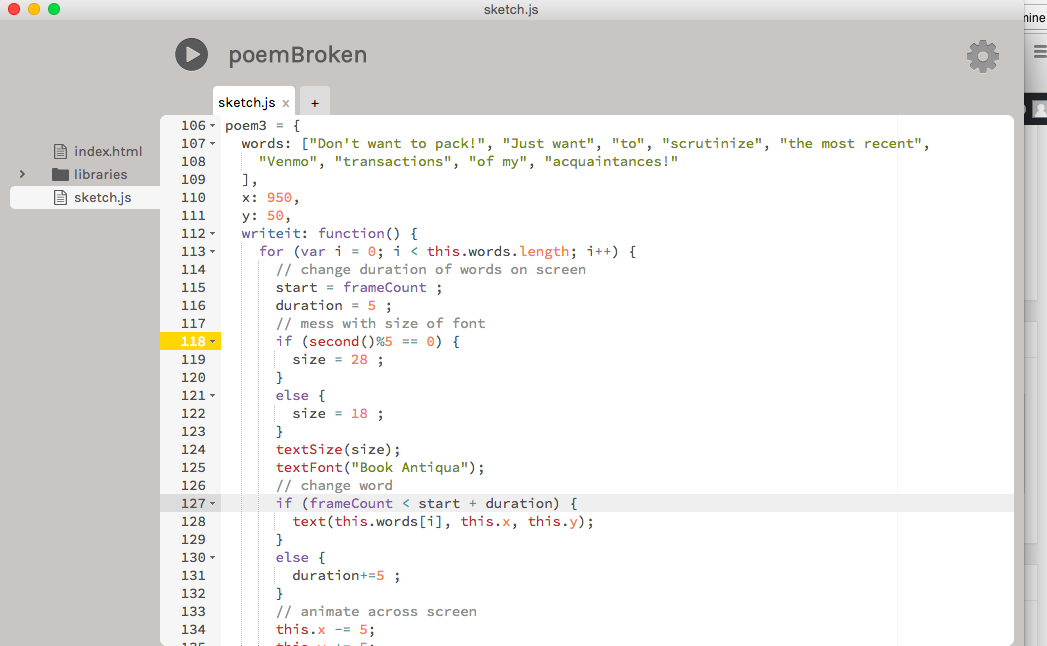Add a new tab with plus button
The width and height of the screenshot is (1047, 646).
[x=314, y=102]
